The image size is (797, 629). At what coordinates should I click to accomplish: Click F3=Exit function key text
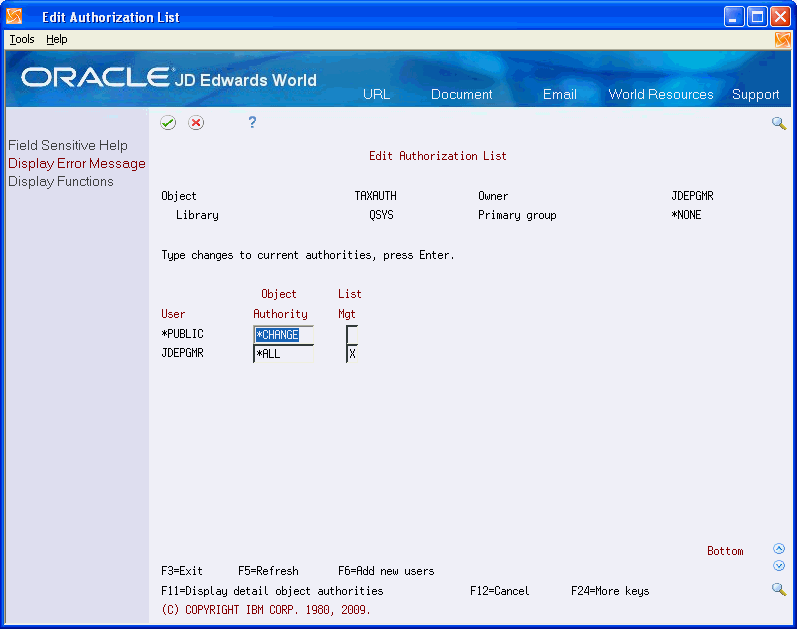181,571
